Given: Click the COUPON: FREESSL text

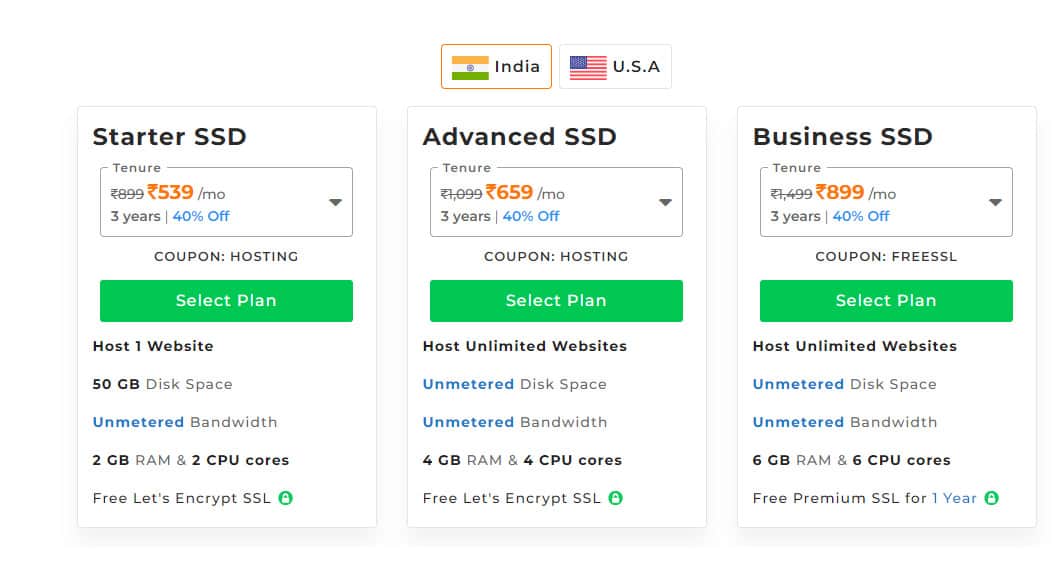Looking at the screenshot, I should [x=886, y=256].
